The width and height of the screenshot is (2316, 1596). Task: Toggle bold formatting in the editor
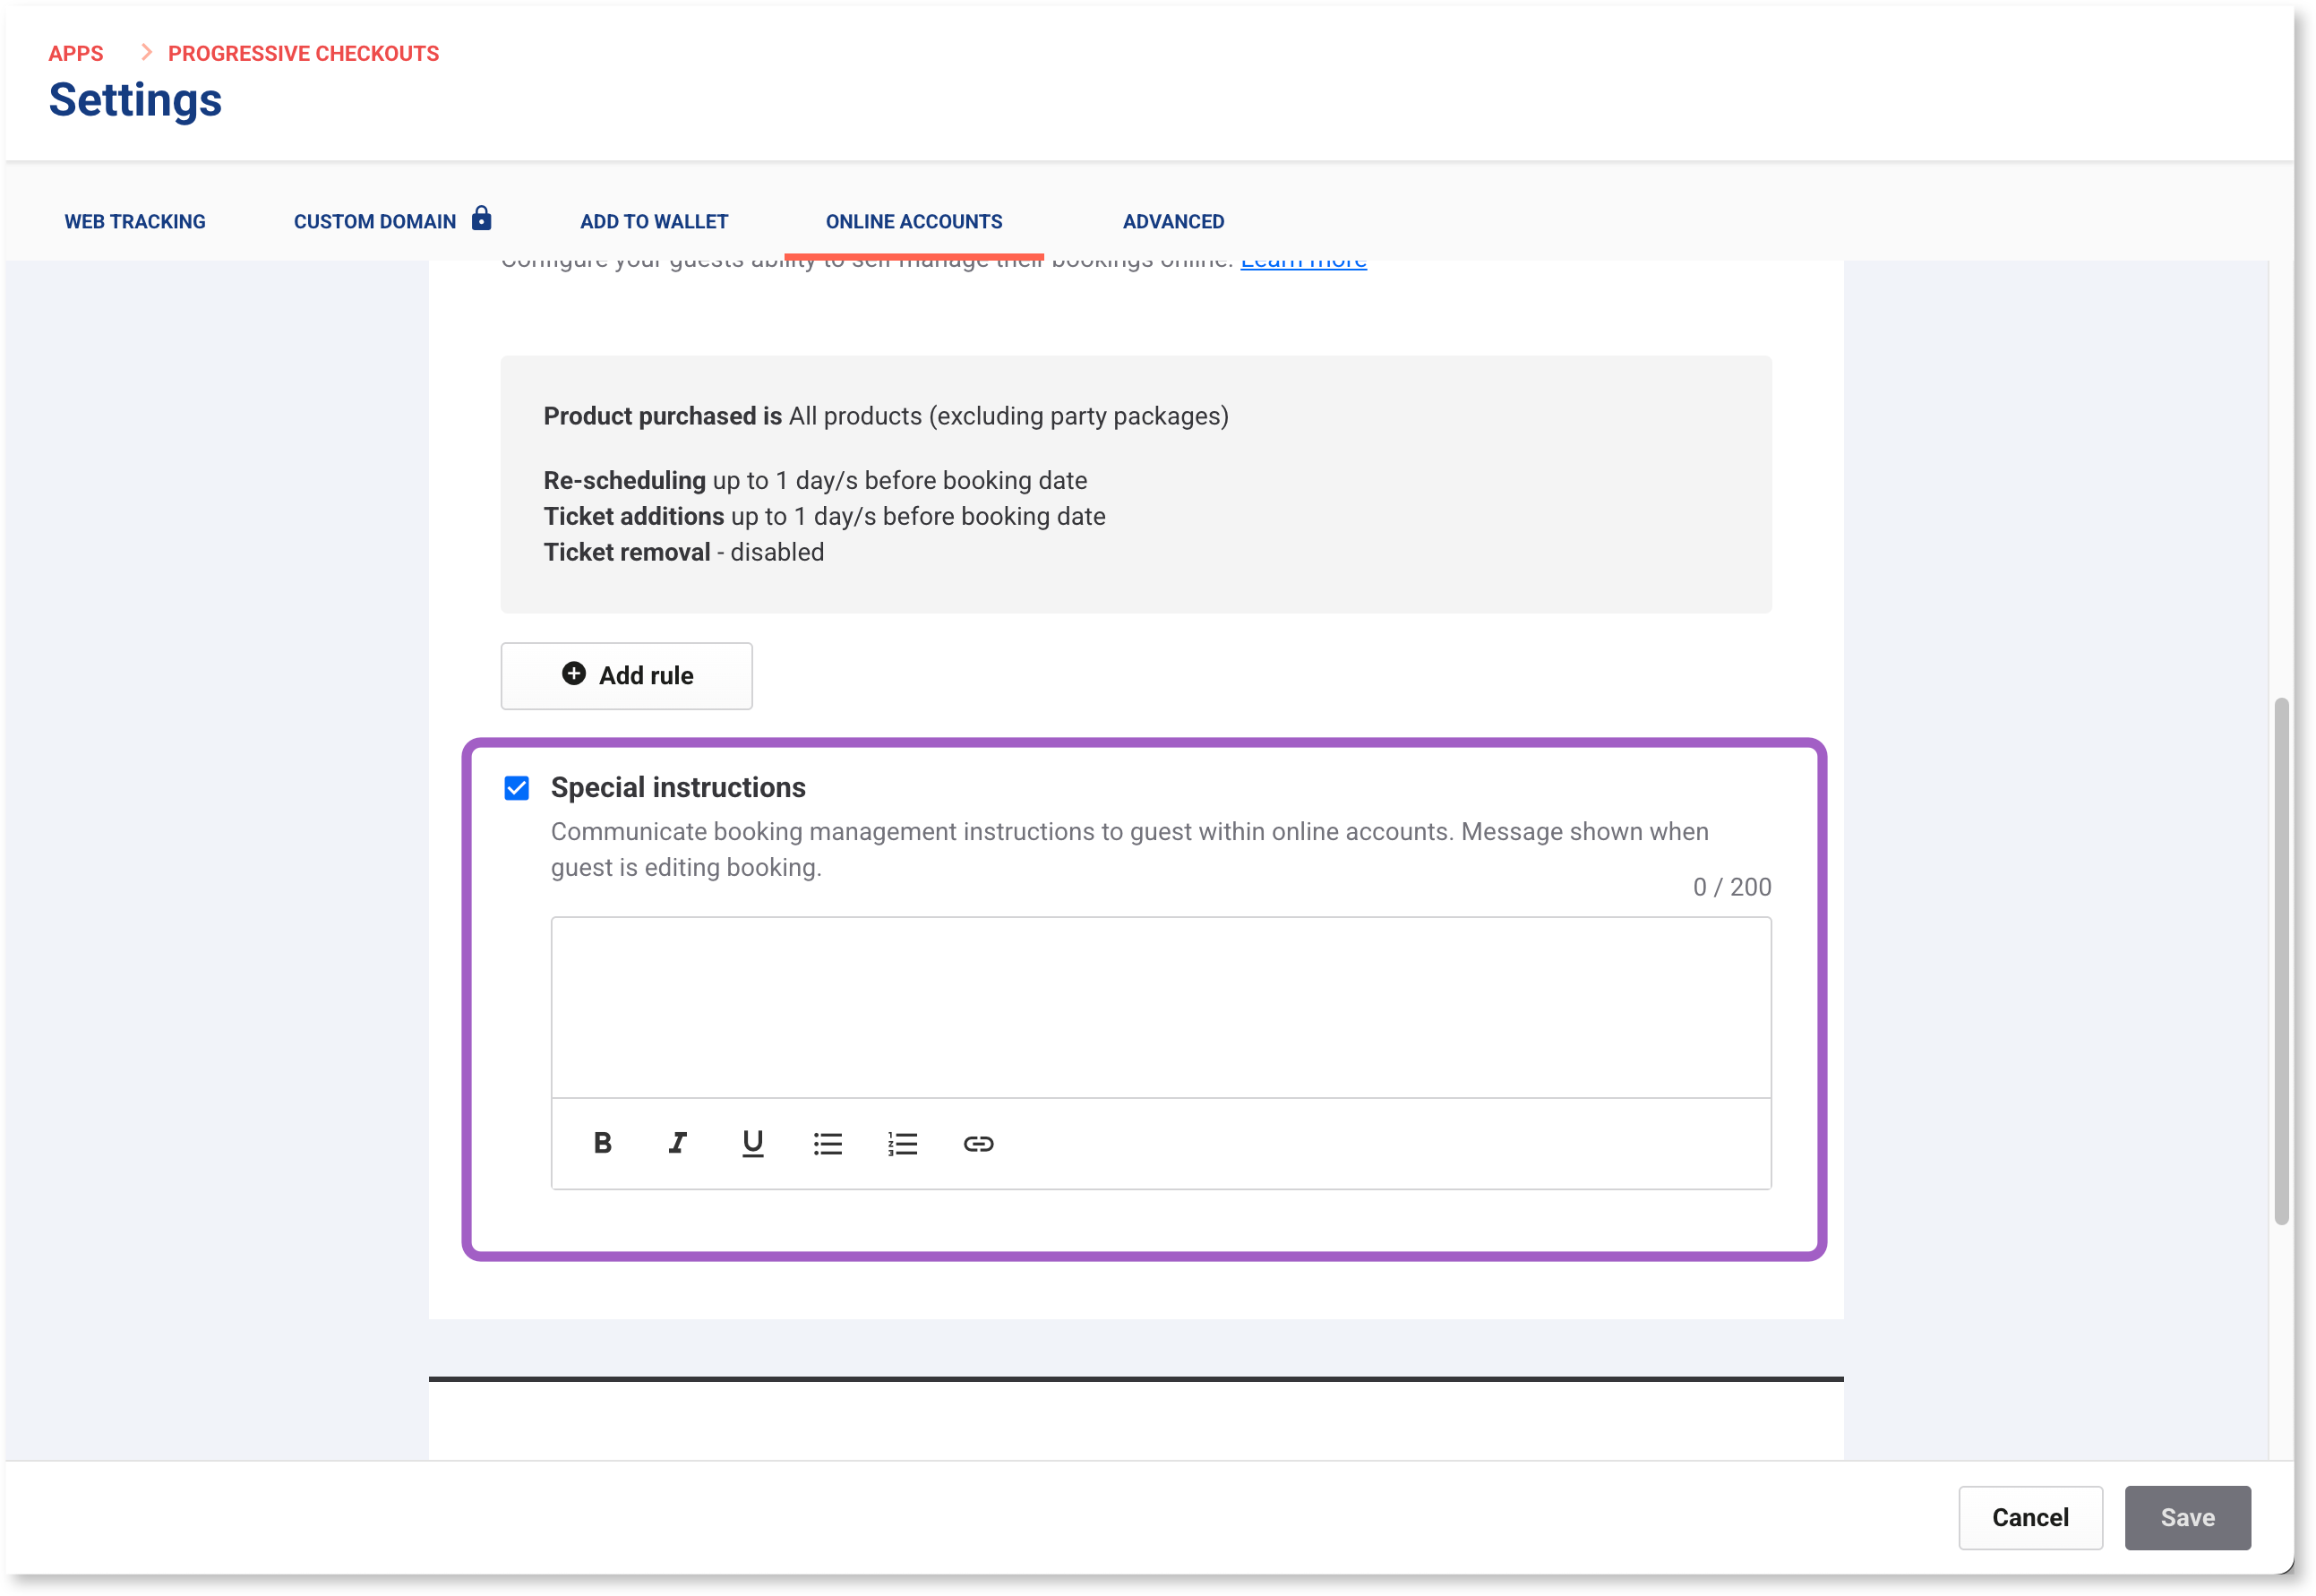click(602, 1143)
